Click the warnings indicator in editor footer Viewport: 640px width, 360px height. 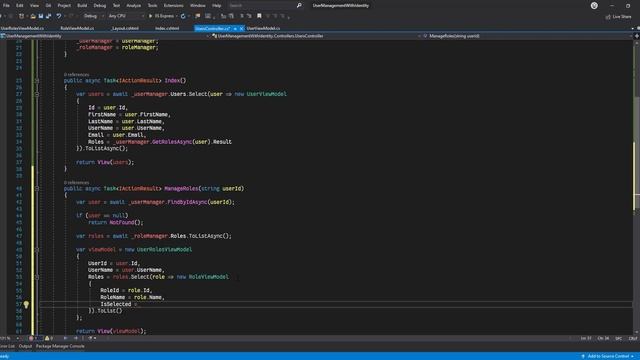click(49, 338)
